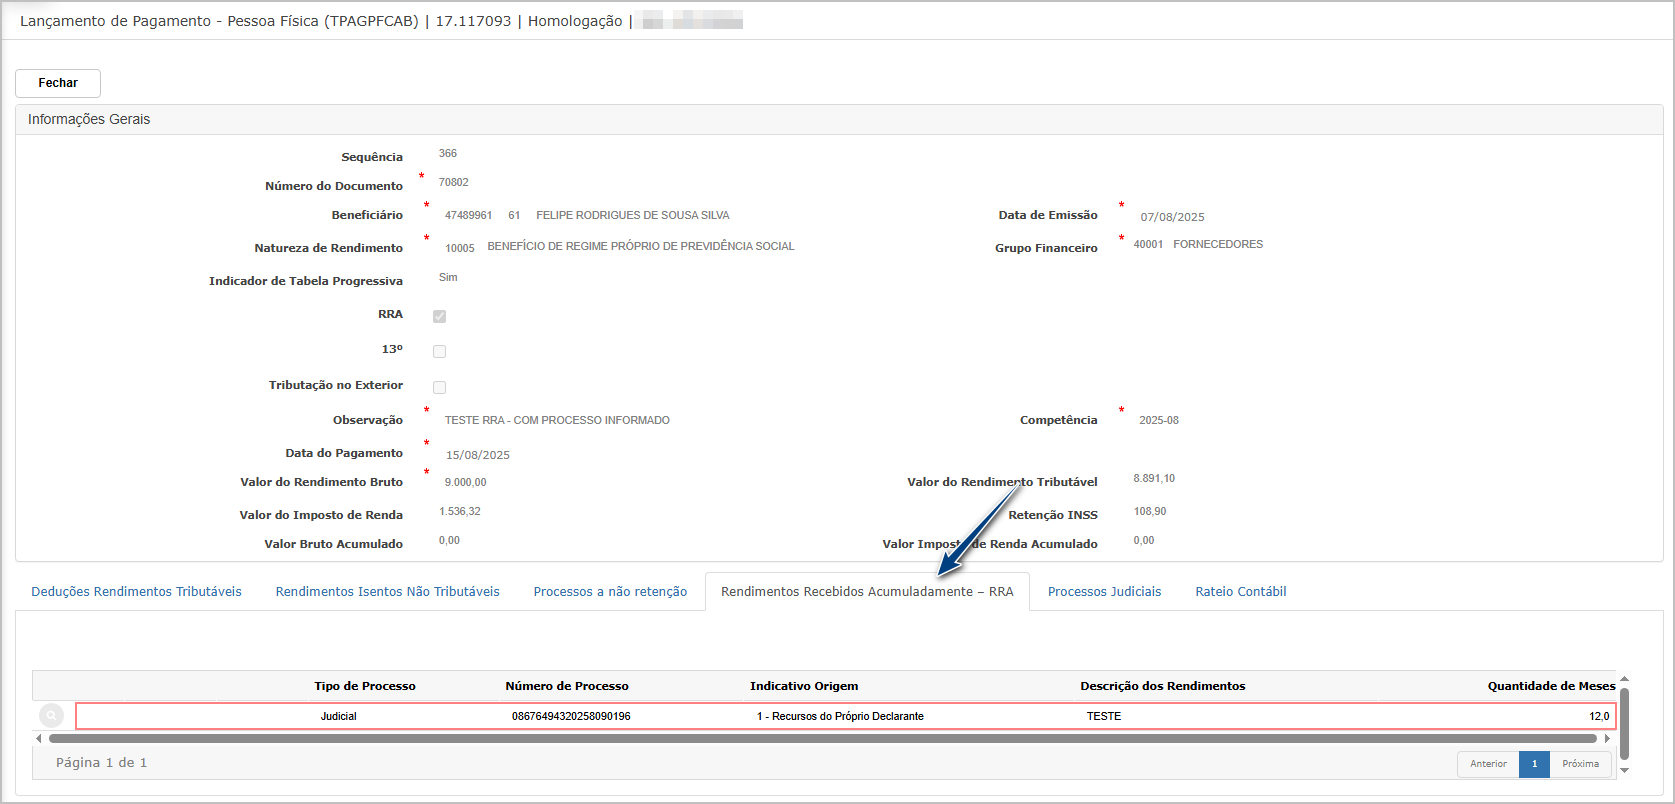Click horizontal scrollbar left arrow
This screenshot has width=1675, height=804.
(39, 739)
